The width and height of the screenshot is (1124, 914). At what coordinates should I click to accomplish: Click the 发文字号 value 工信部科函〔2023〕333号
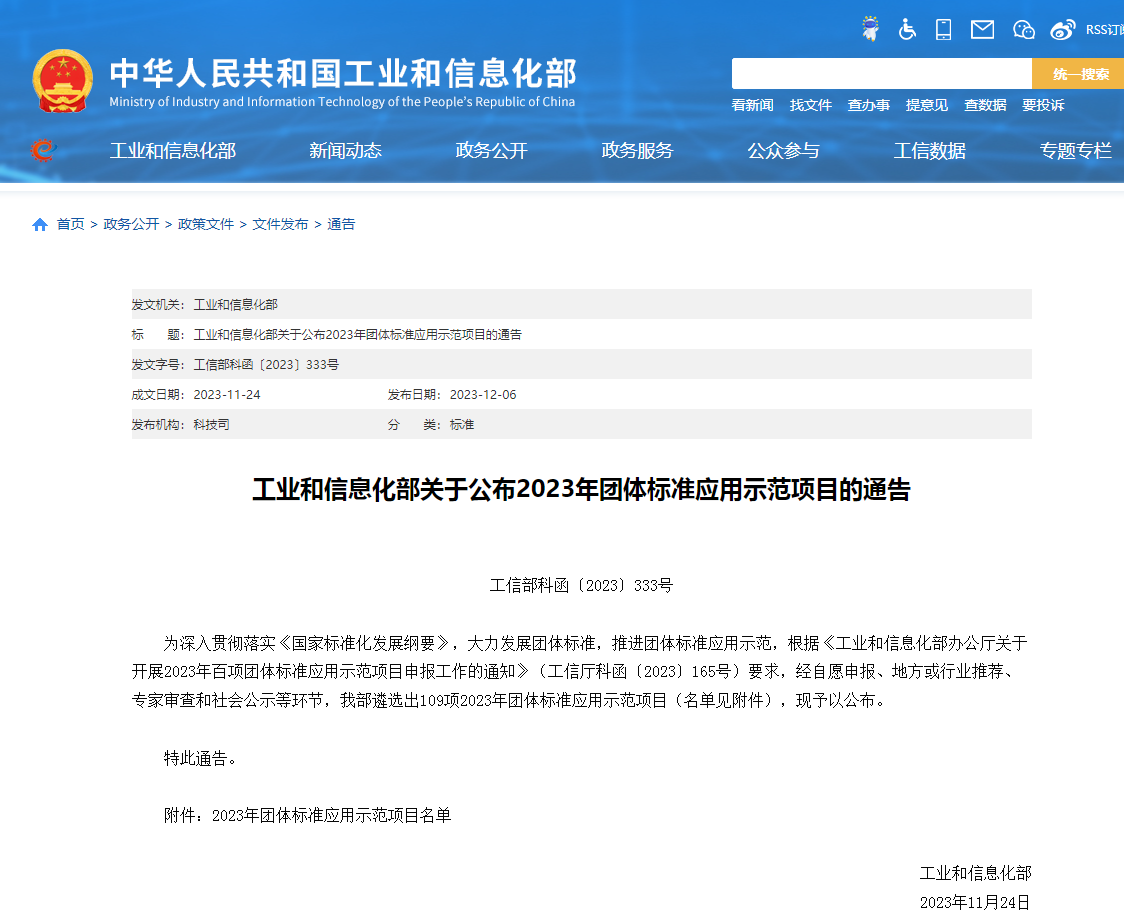click(x=266, y=365)
